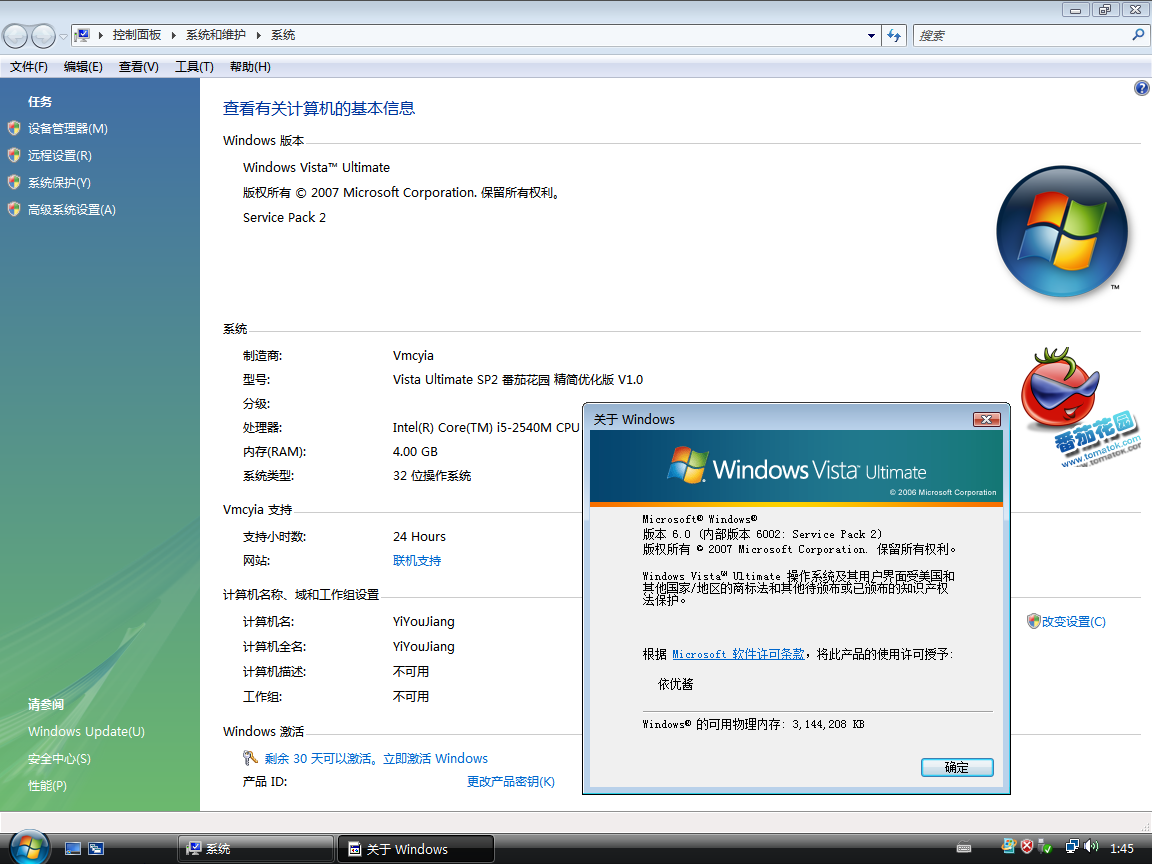This screenshot has width=1152, height=864.
Task: Click the key icon beside activation link
Action: point(250,757)
